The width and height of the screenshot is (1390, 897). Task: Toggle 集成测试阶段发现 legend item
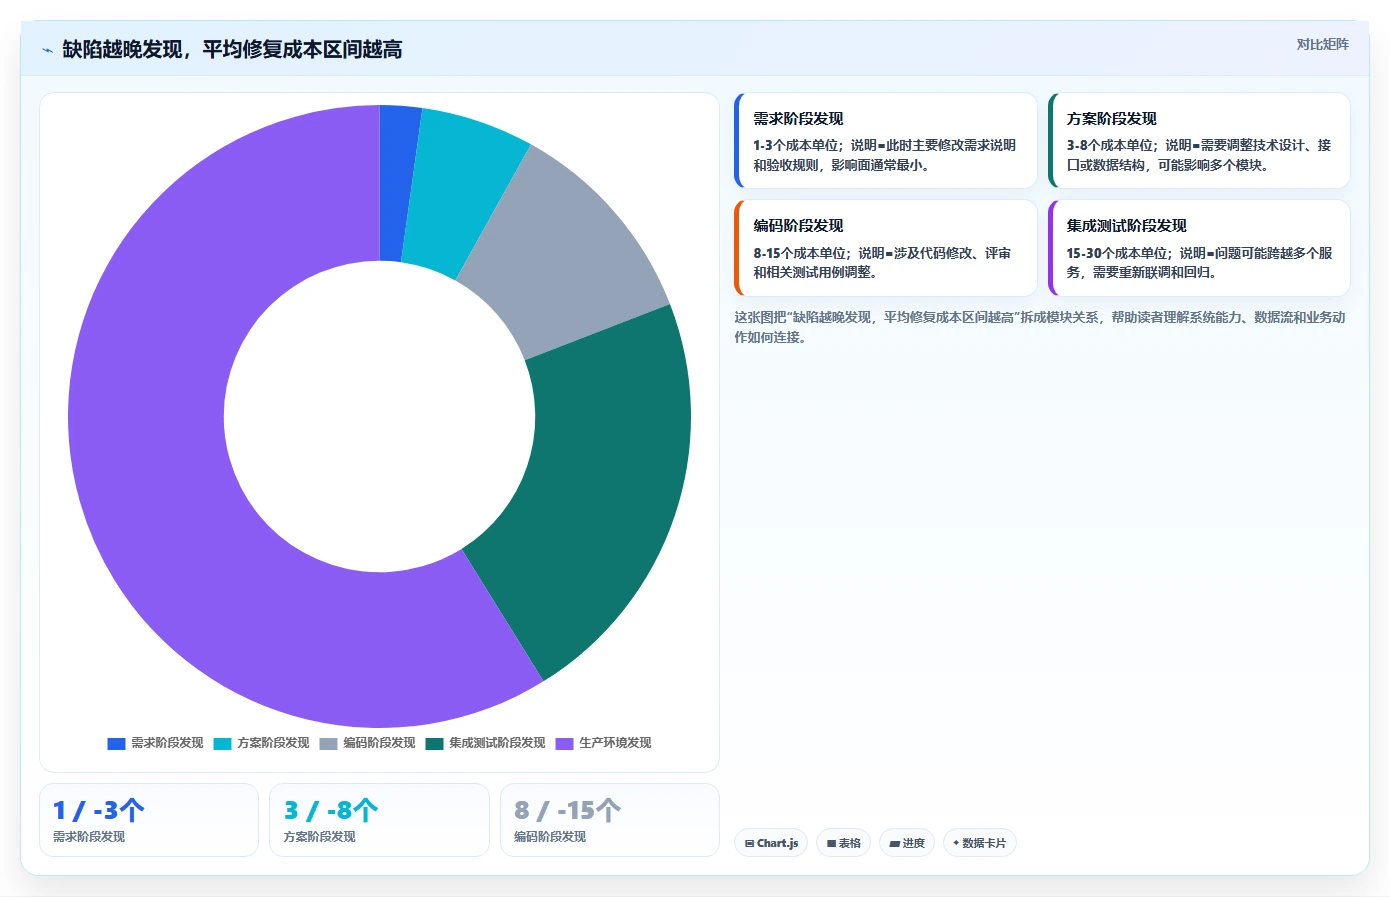(x=485, y=743)
